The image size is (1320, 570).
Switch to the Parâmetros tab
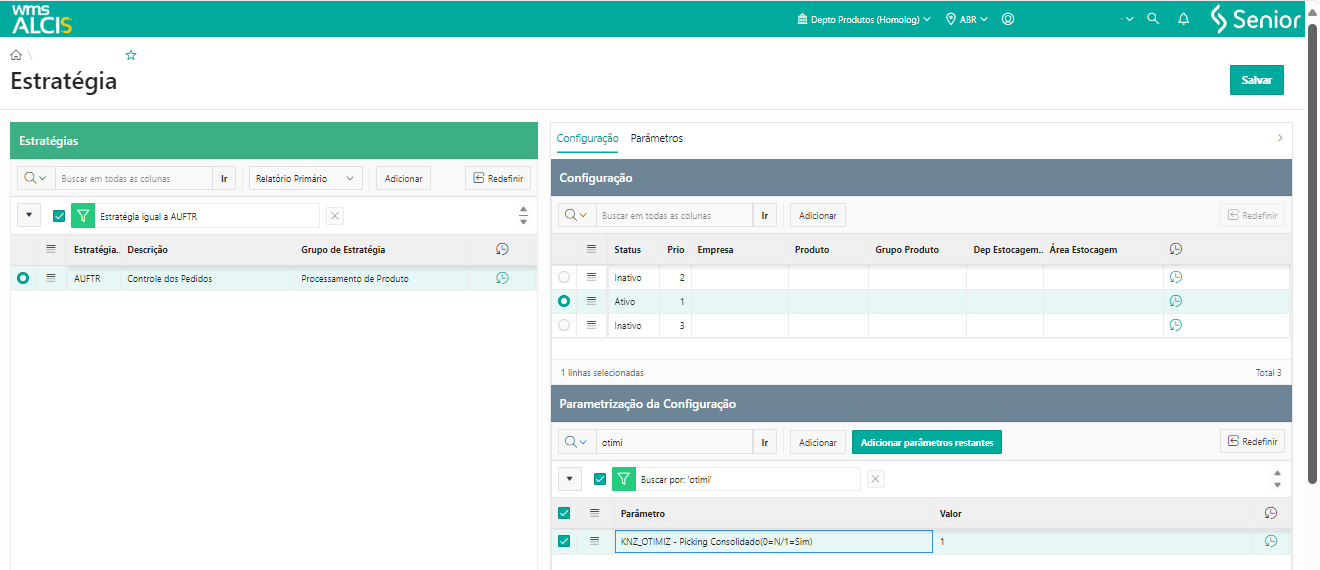click(657, 138)
